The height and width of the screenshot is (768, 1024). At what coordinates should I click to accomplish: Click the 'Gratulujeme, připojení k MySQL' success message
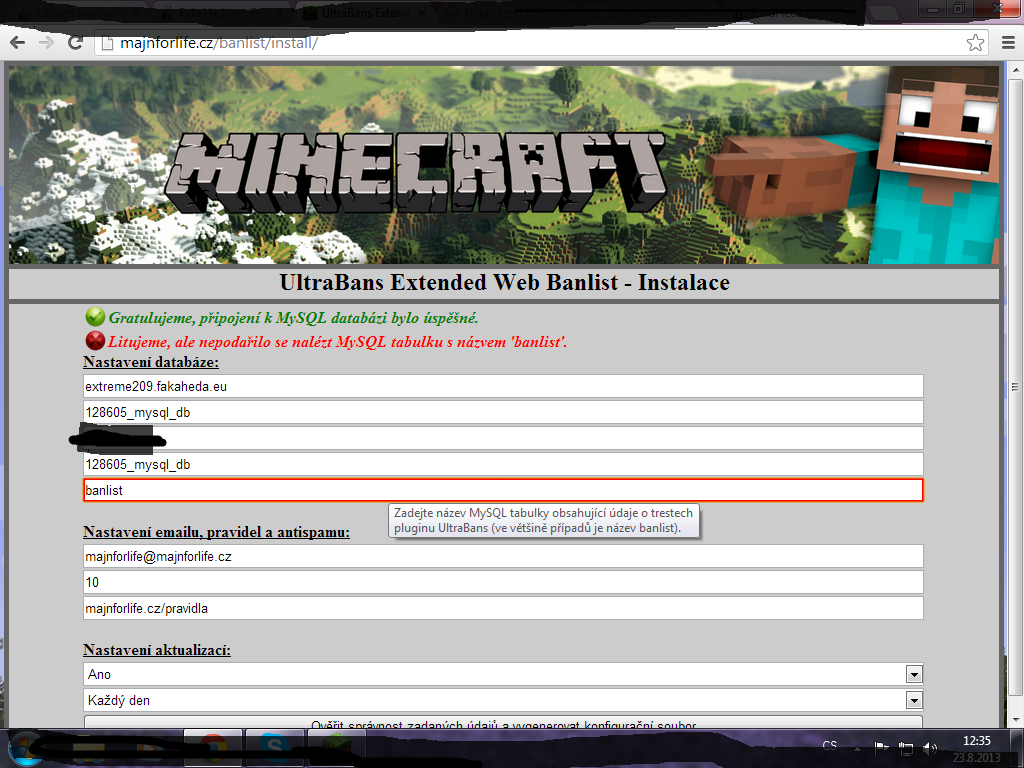click(x=293, y=318)
